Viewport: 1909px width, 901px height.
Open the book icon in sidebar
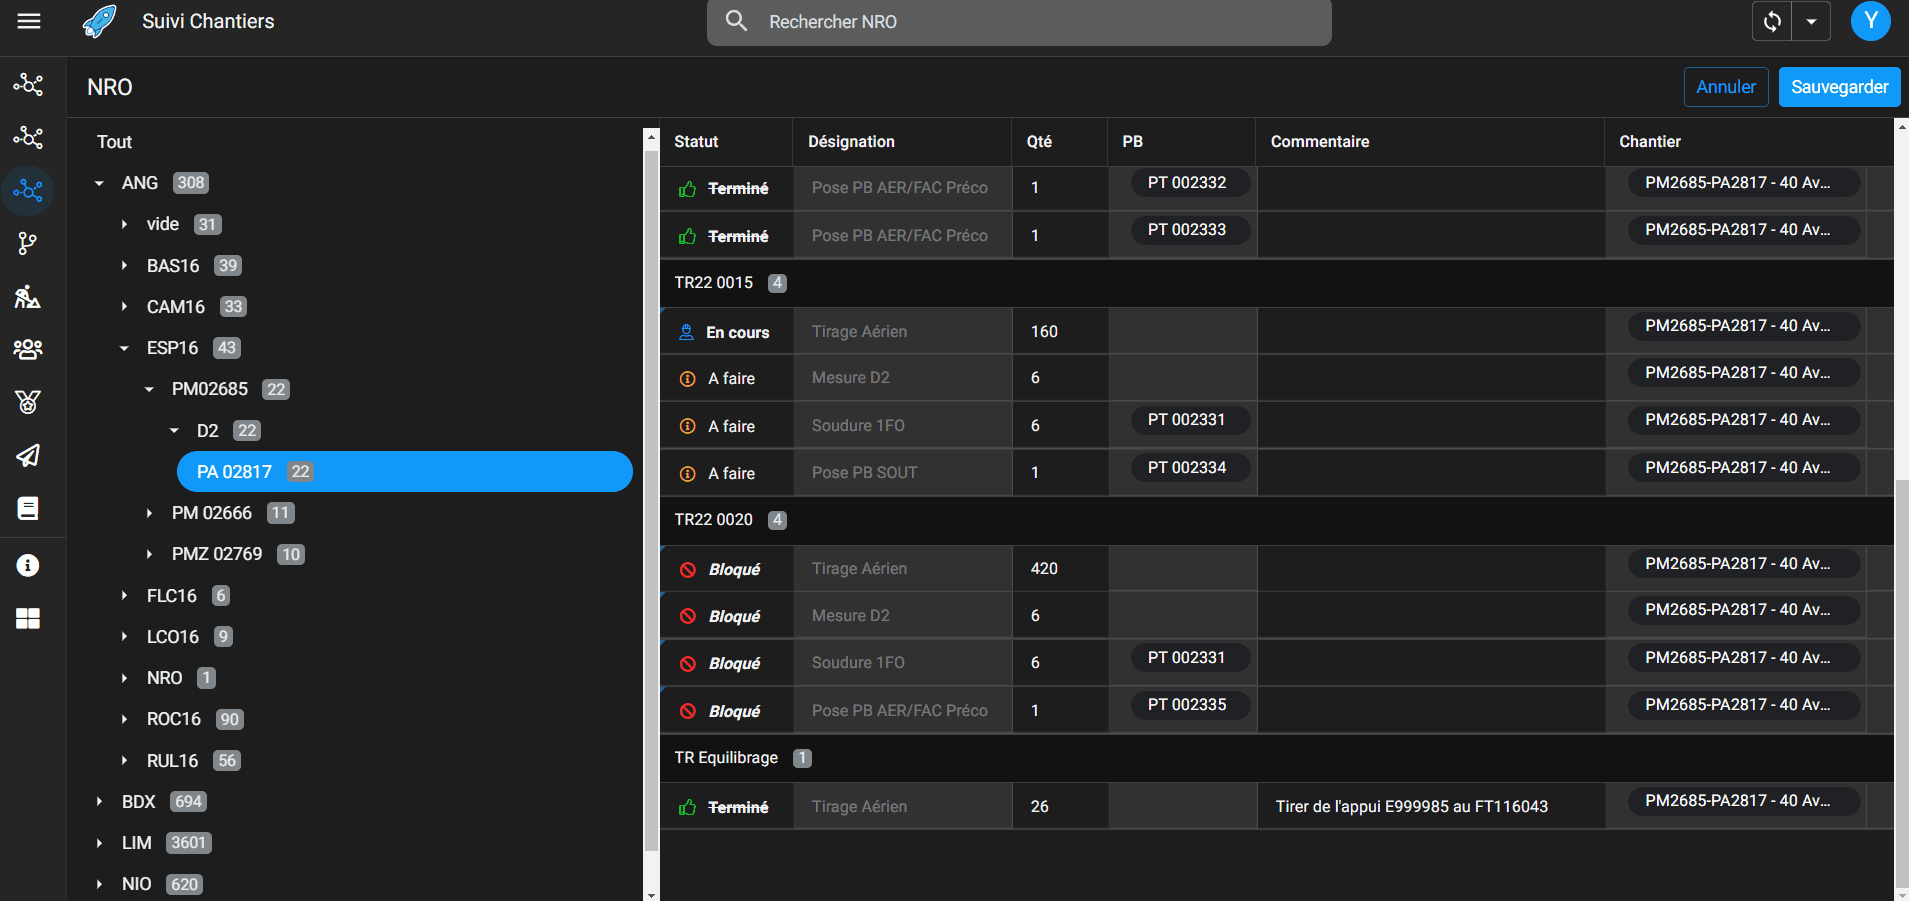28,508
